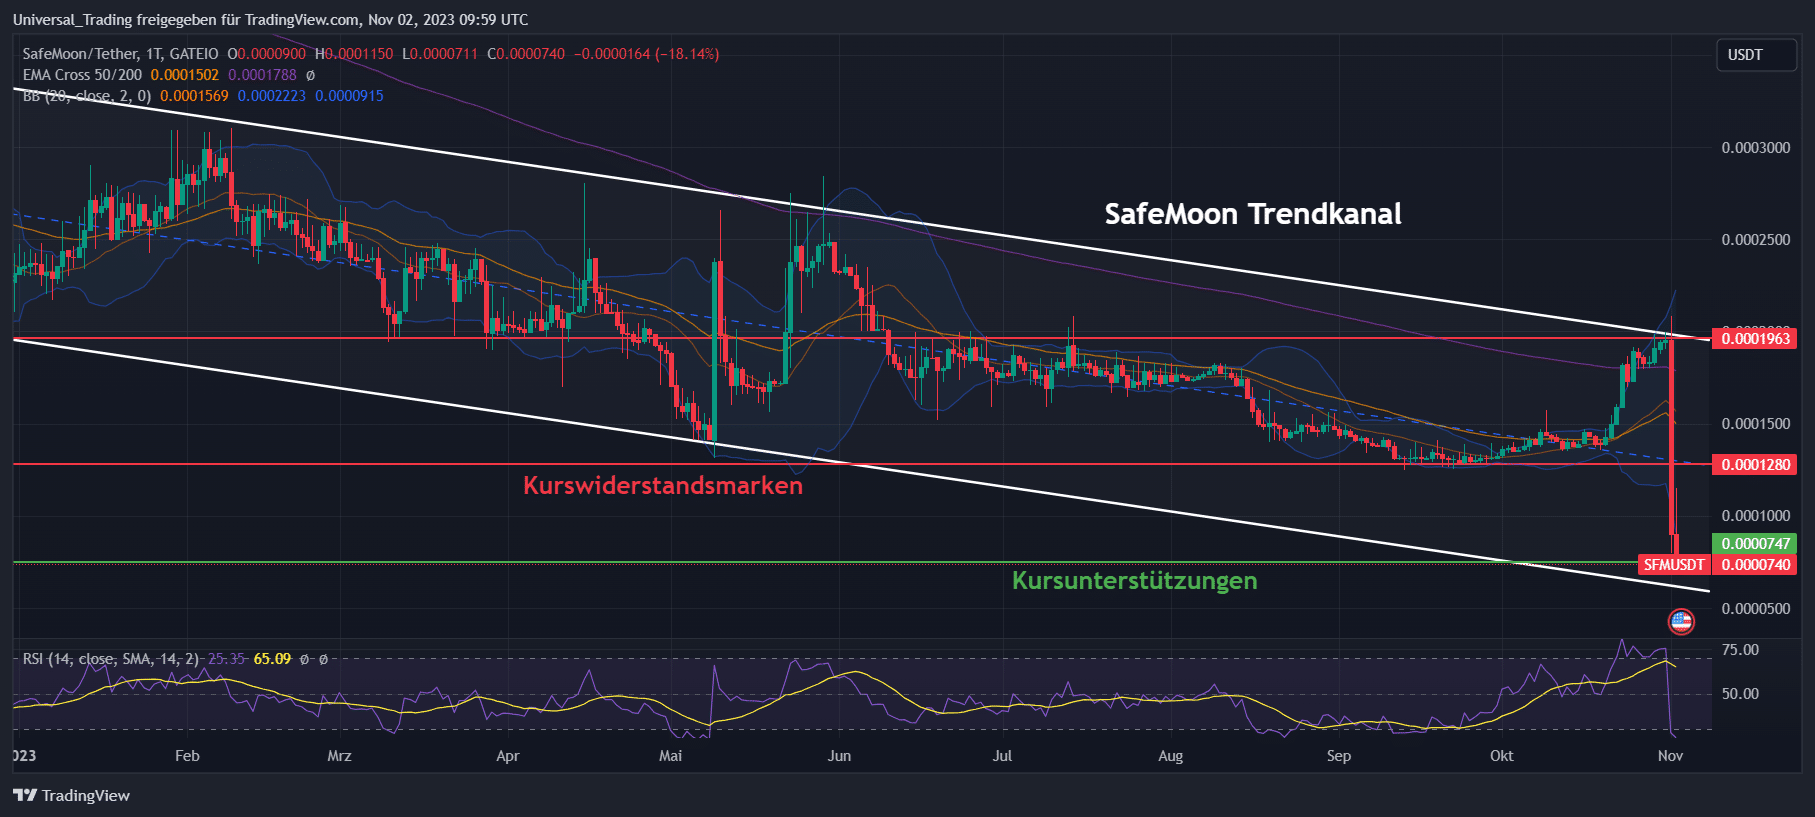Select the SafeMoon Trendkanal text annotation

pyautogui.click(x=1253, y=214)
